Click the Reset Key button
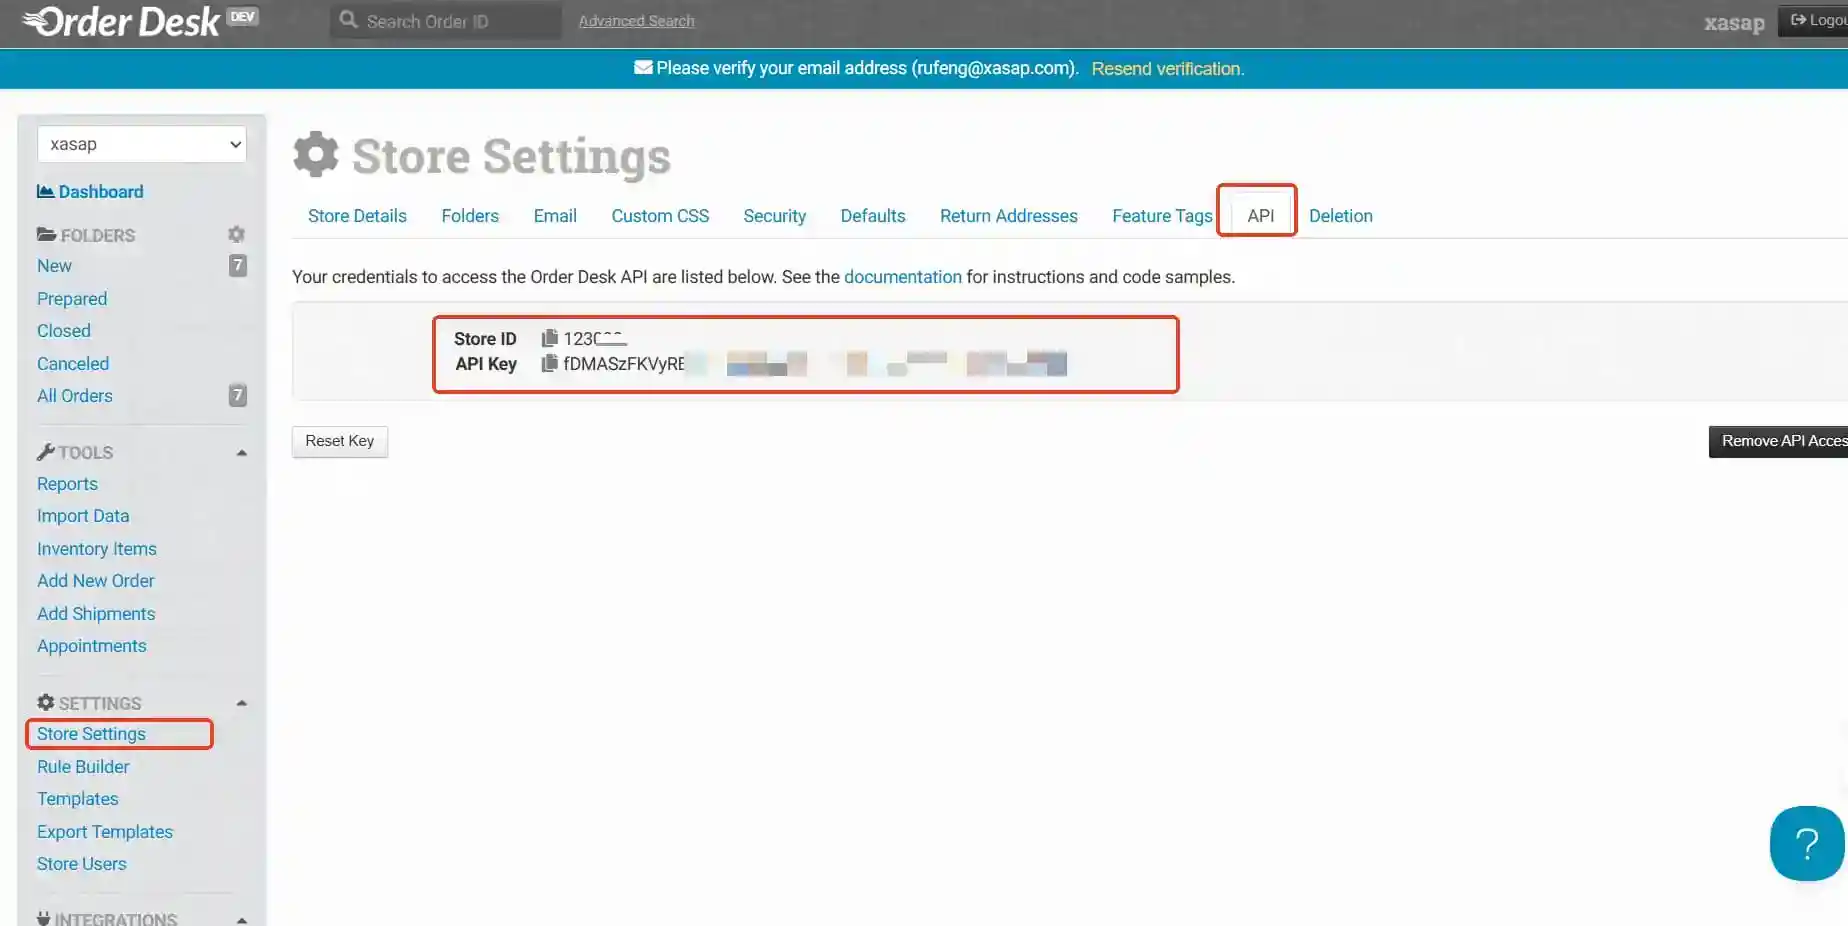The height and width of the screenshot is (926, 1848). pos(340,441)
